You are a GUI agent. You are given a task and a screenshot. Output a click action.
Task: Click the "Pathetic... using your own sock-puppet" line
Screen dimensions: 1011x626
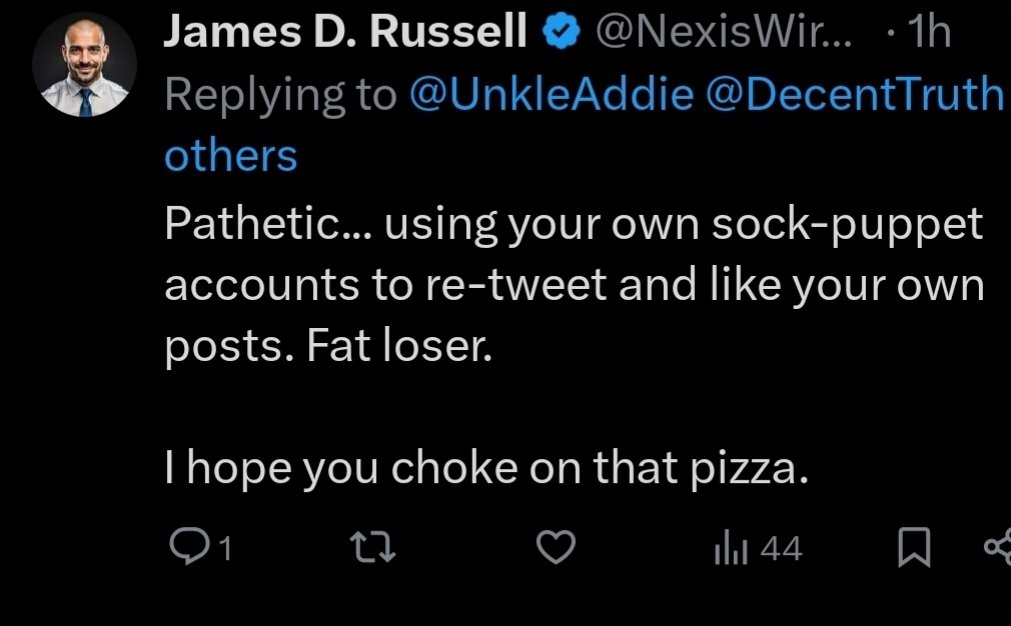573,226
